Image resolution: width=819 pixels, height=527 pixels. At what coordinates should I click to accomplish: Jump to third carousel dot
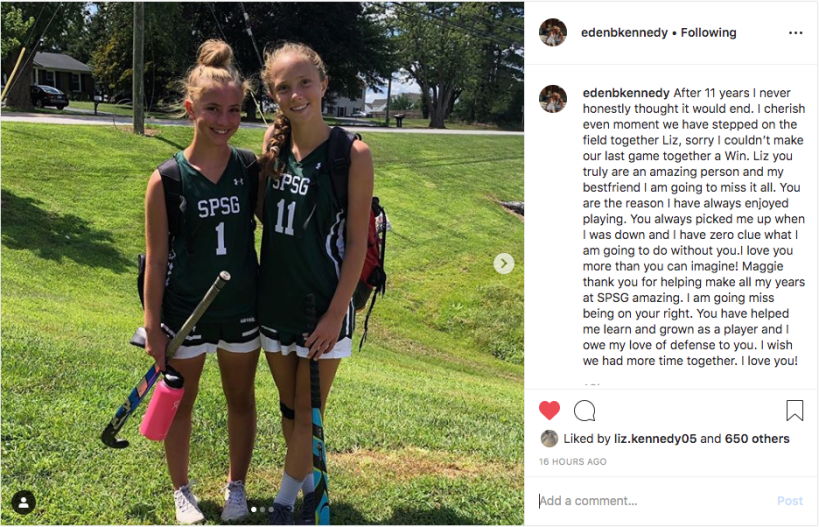tap(271, 509)
